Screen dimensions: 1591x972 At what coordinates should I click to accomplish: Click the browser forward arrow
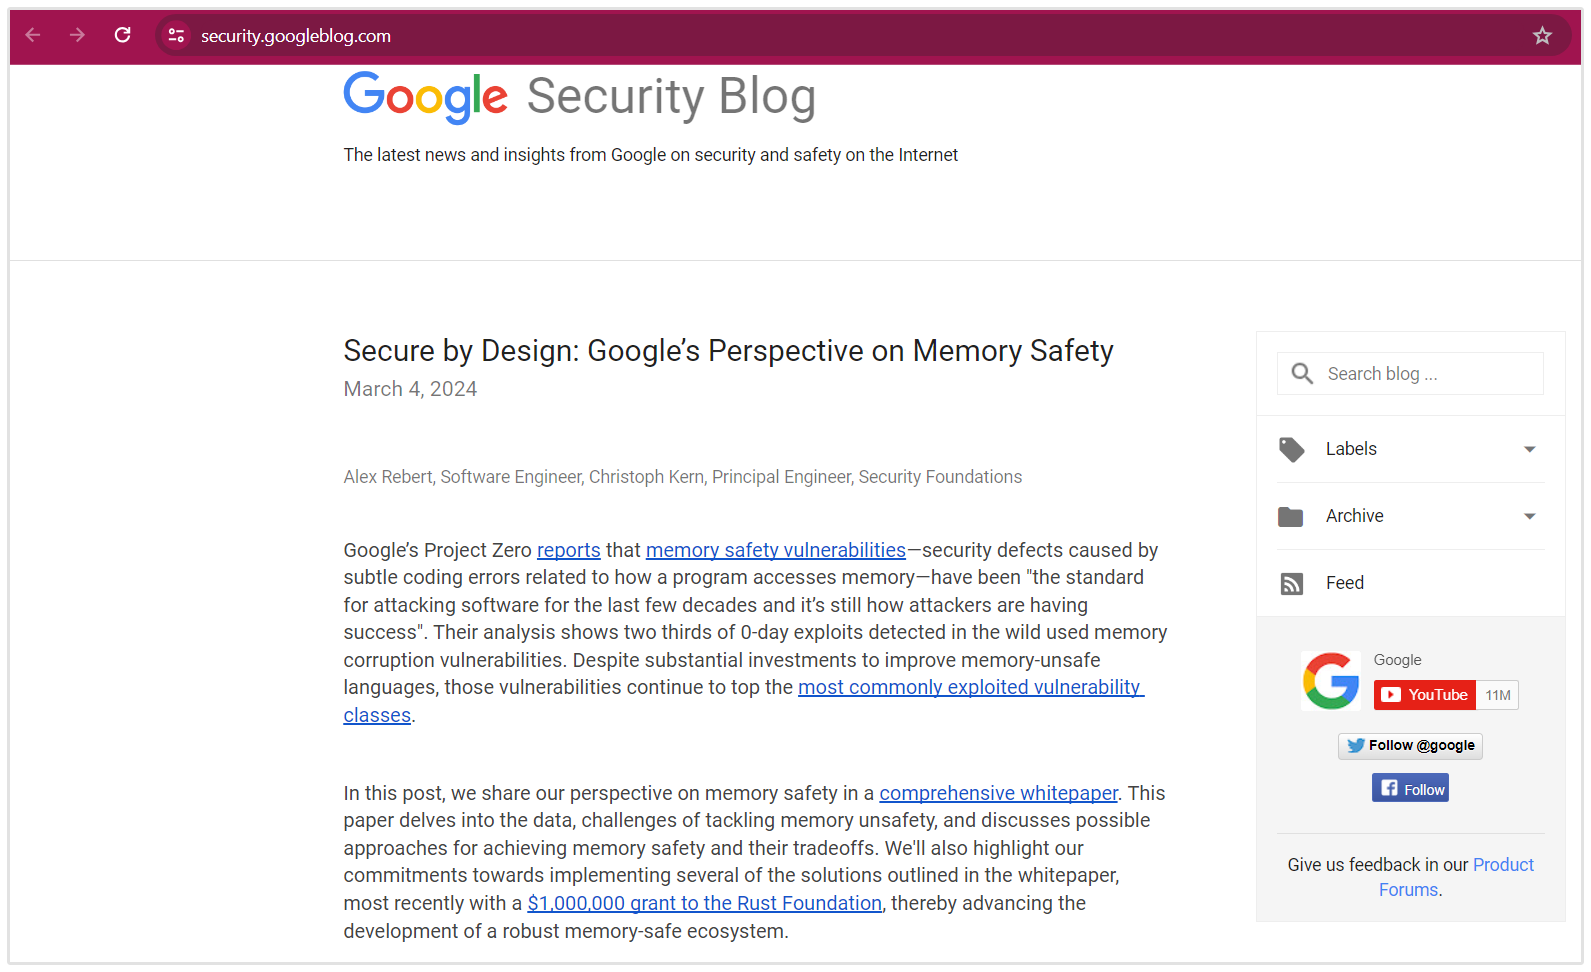click(x=77, y=36)
